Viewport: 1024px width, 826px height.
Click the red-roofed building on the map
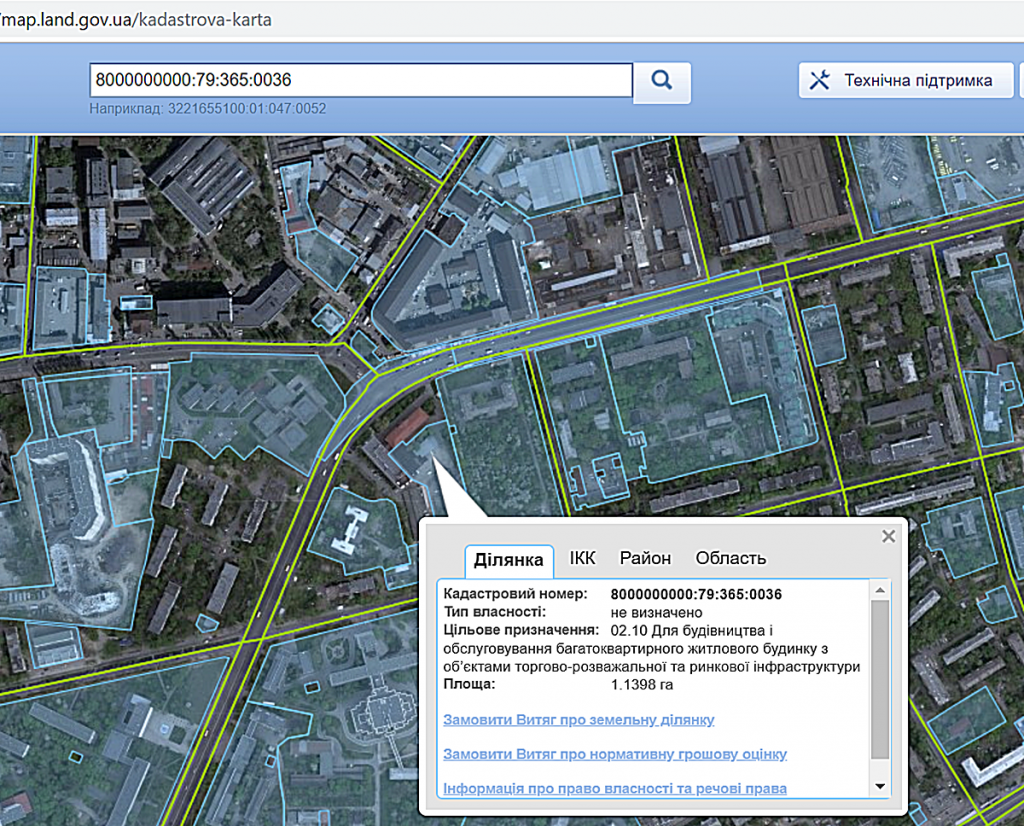(x=407, y=427)
